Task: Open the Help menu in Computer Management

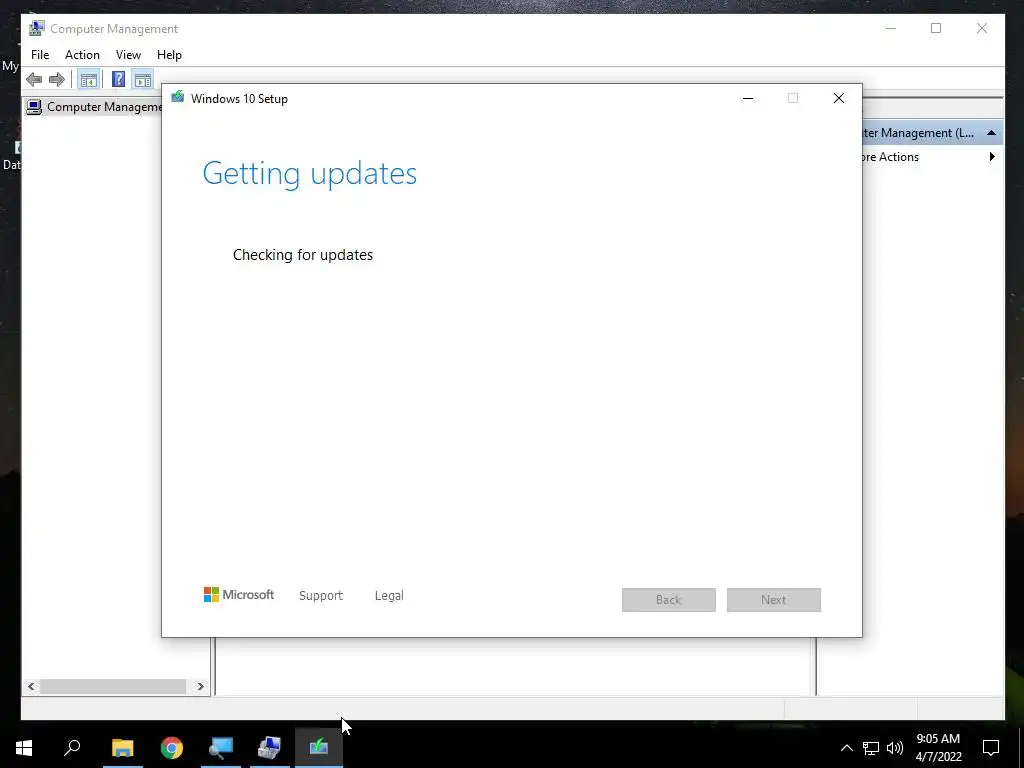Action: tap(169, 55)
